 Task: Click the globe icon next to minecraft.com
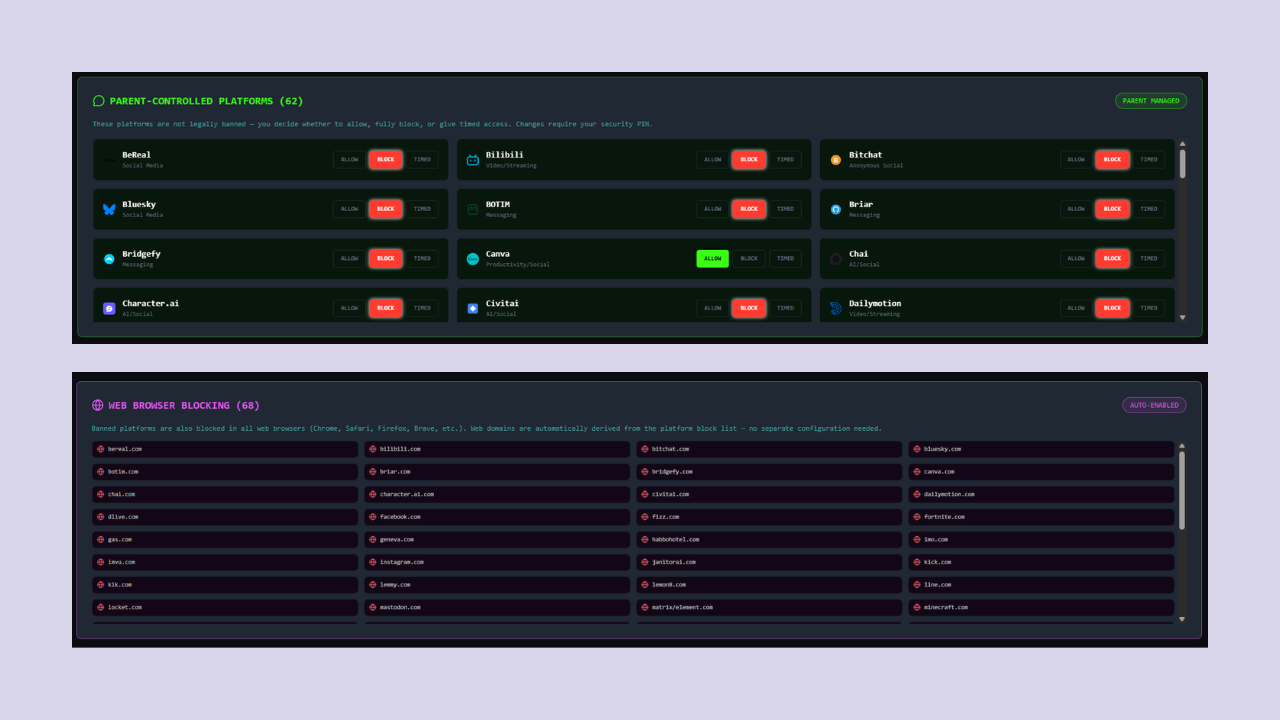point(917,607)
